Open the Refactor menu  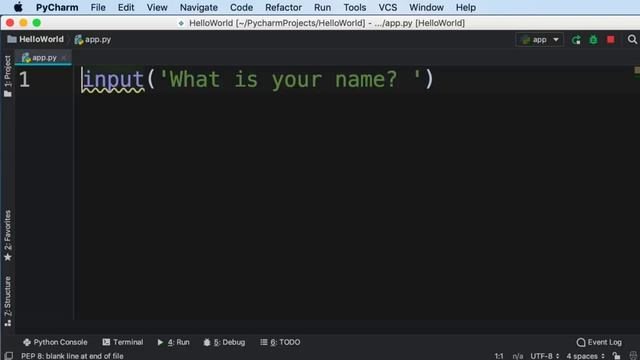point(283,7)
